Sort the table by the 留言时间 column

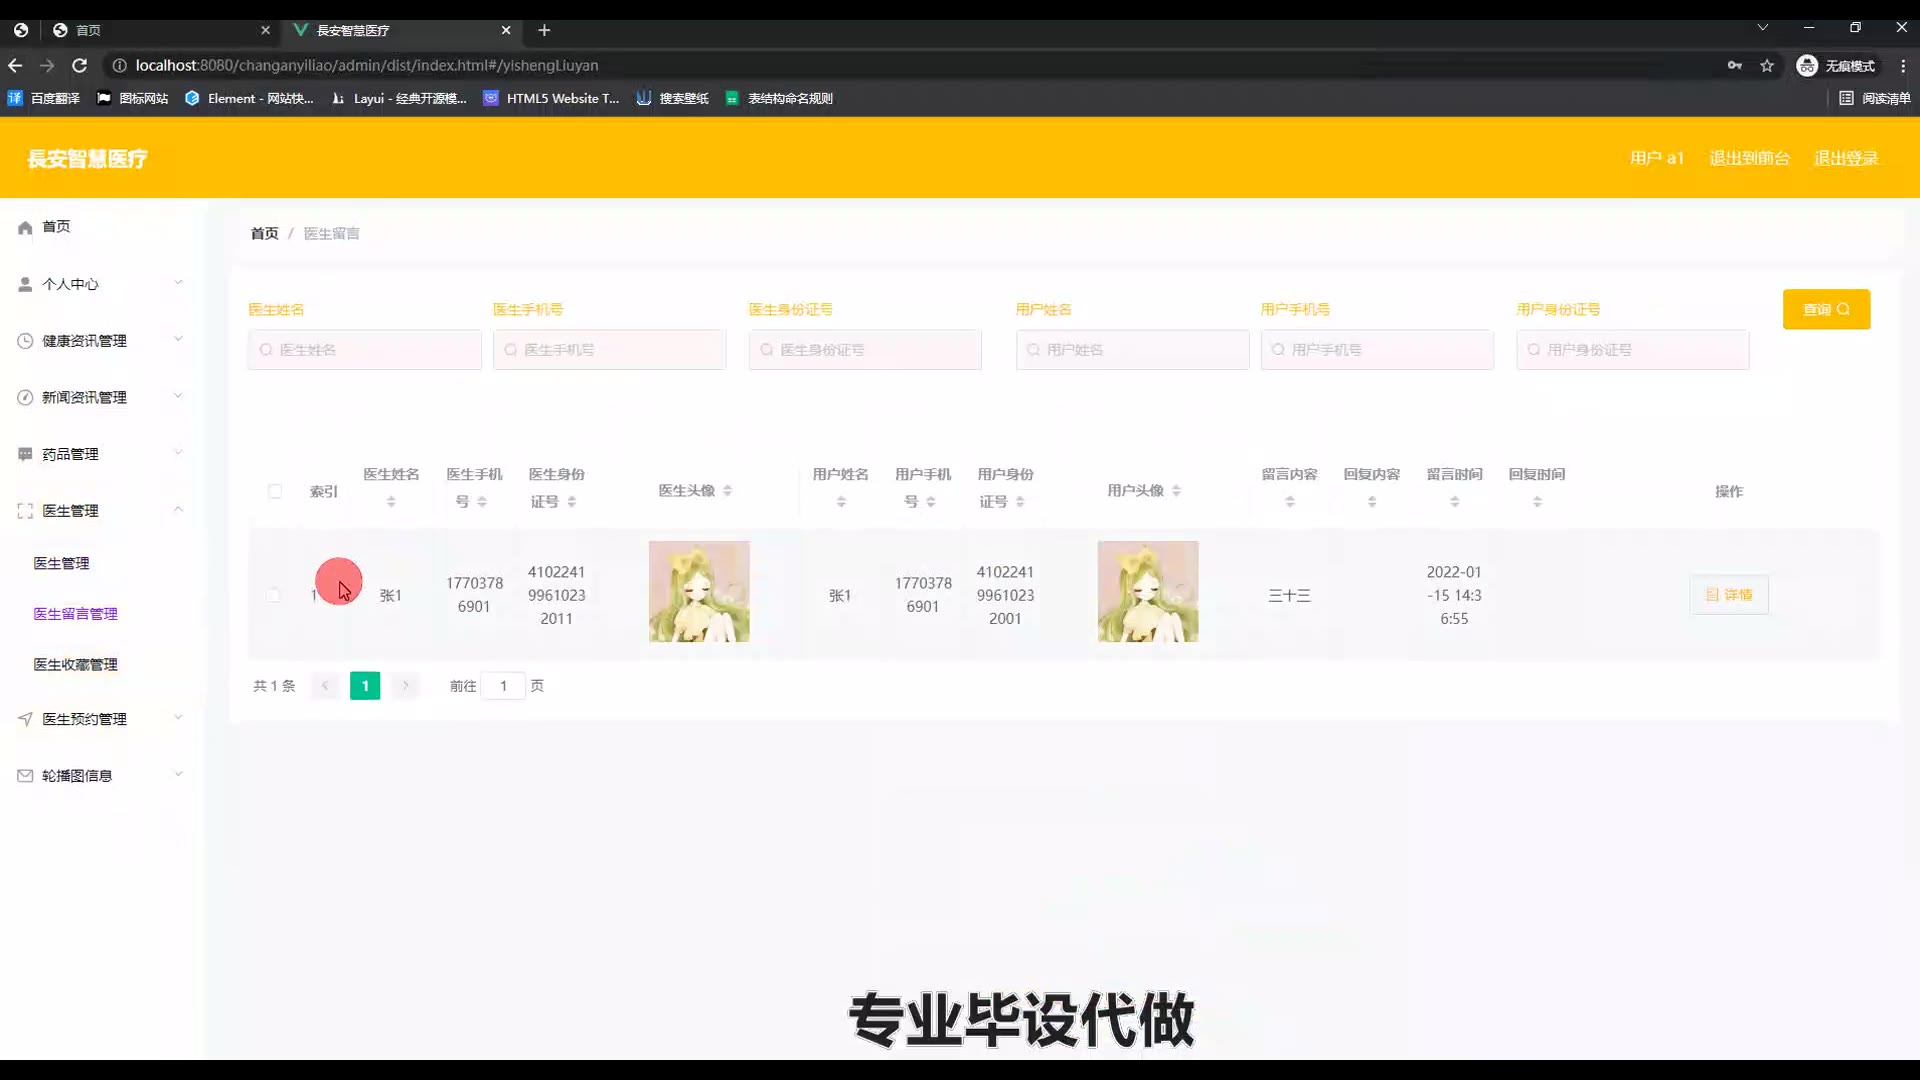point(1454,501)
